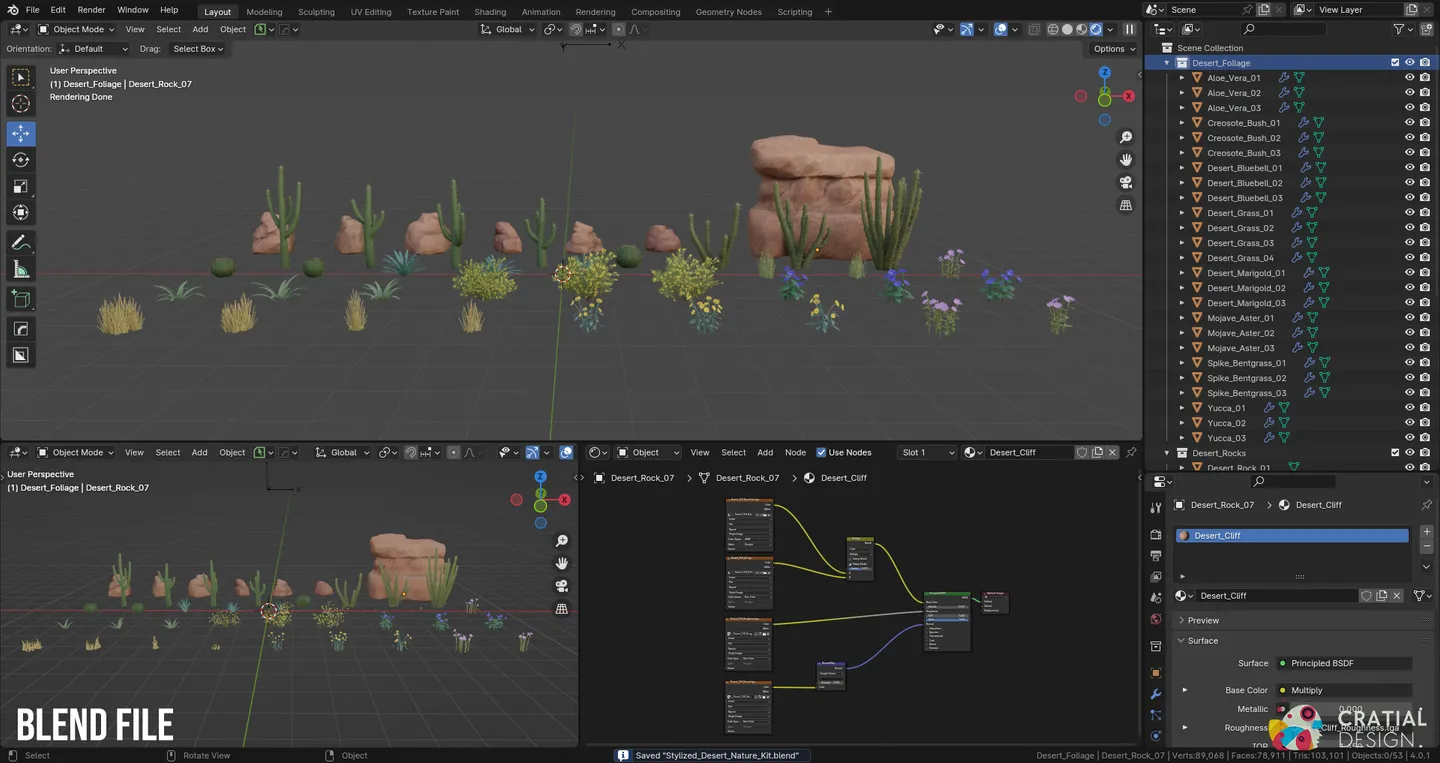Select the Measure ruler tool
Viewport: 1440px width, 763px height.
(x=20, y=269)
